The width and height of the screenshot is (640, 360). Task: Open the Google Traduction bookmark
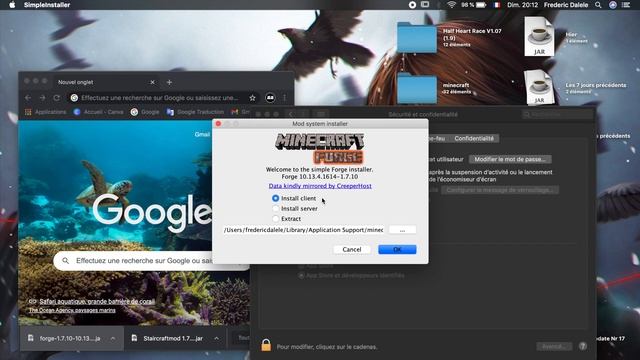click(195, 112)
